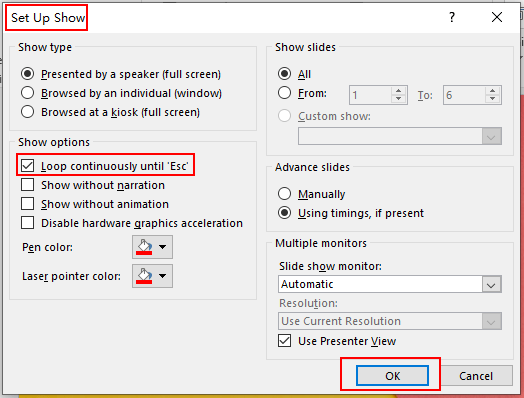Check Disable hardware graphics acceleration
The image size is (524, 398).
(x=27, y=223)
